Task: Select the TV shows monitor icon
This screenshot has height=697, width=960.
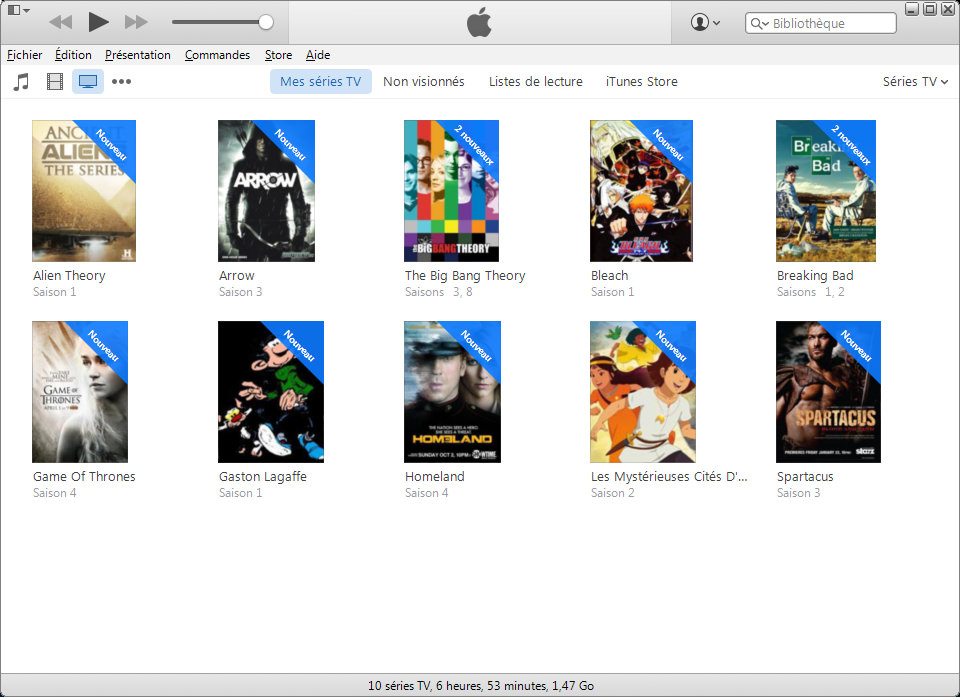Action: pyautogui.click(x=88, y=82)
